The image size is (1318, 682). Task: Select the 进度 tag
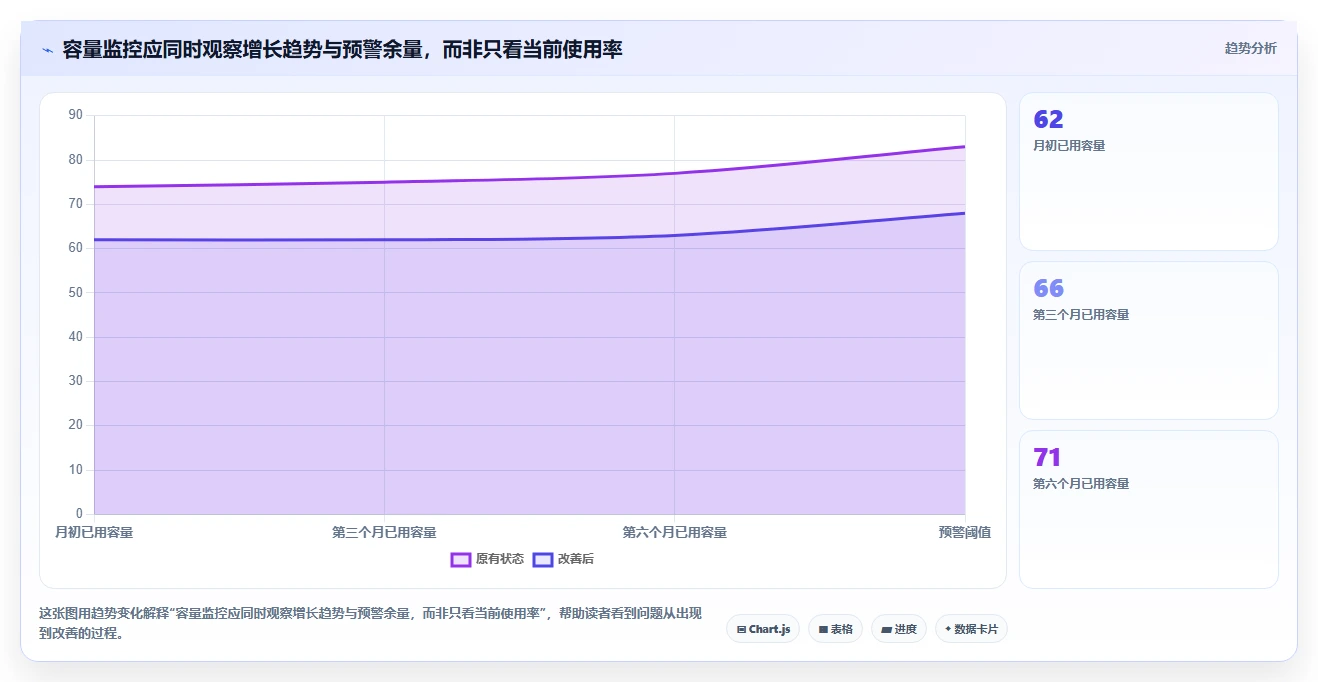[899, 629]
